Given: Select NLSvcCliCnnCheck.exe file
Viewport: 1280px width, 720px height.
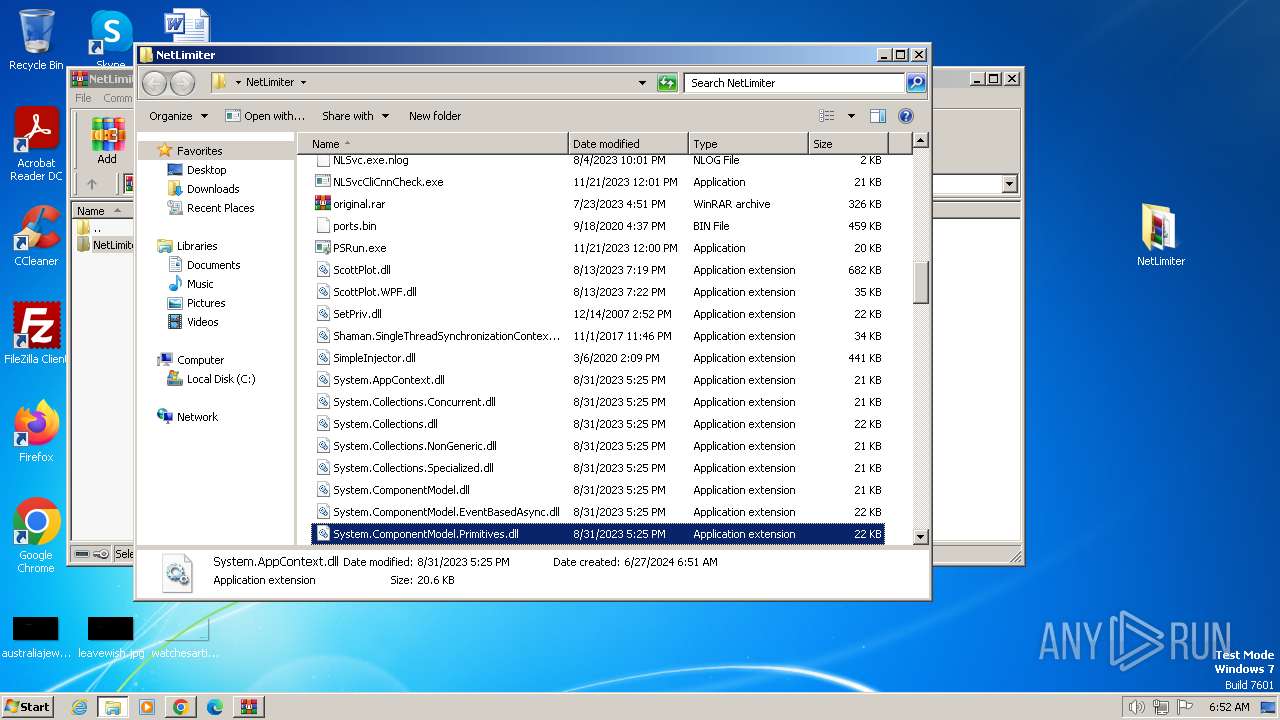Looking at the screenshot, I should point(597,182).
